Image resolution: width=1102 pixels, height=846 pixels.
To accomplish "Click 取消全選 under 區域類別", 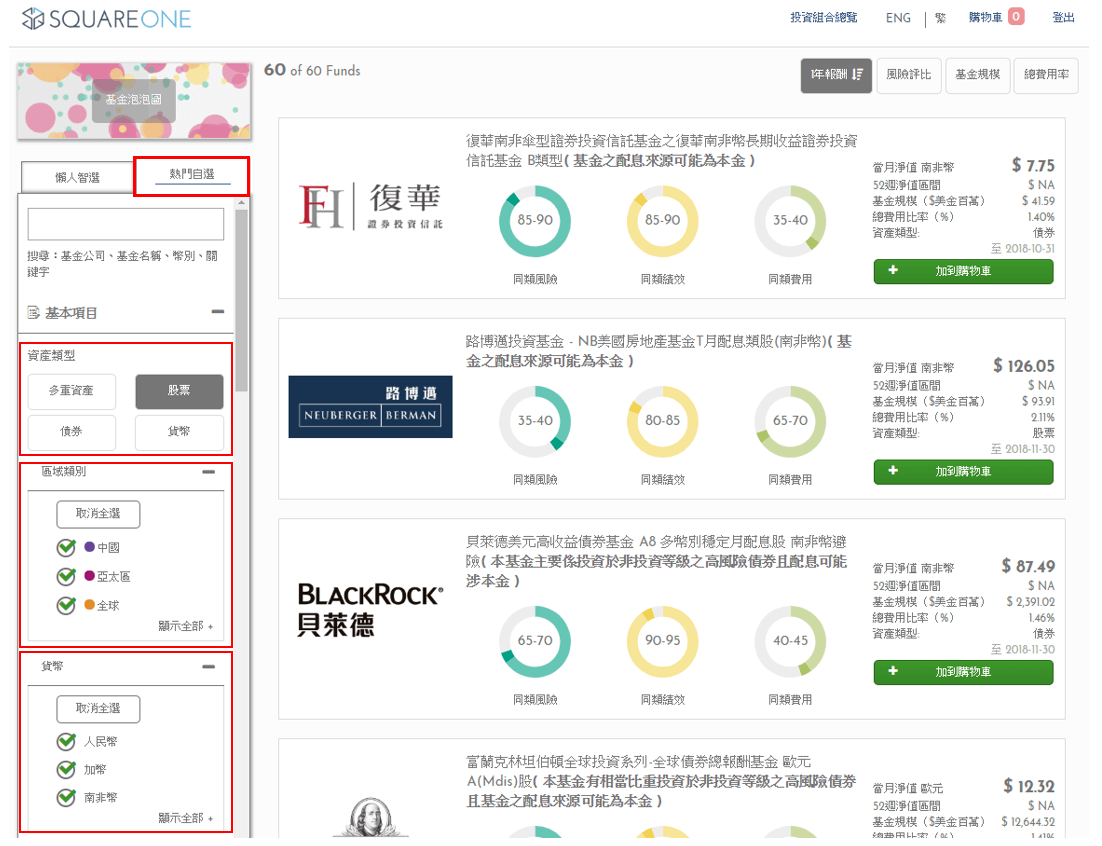I will (98, 514).
